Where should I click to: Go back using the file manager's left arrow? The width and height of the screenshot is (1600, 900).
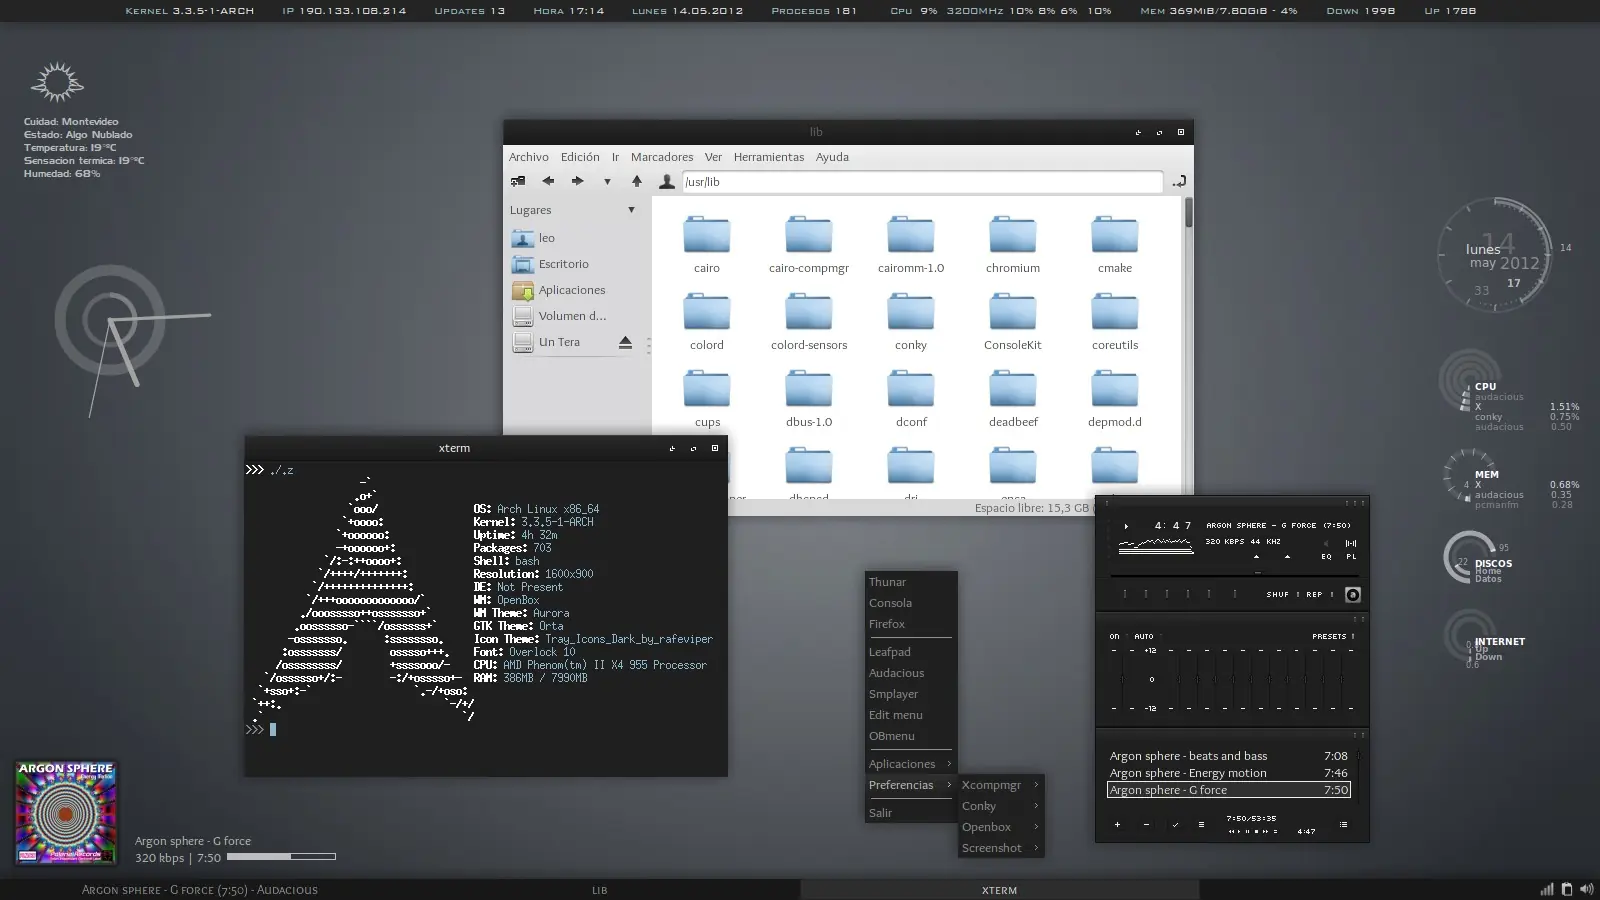(548, 181)
